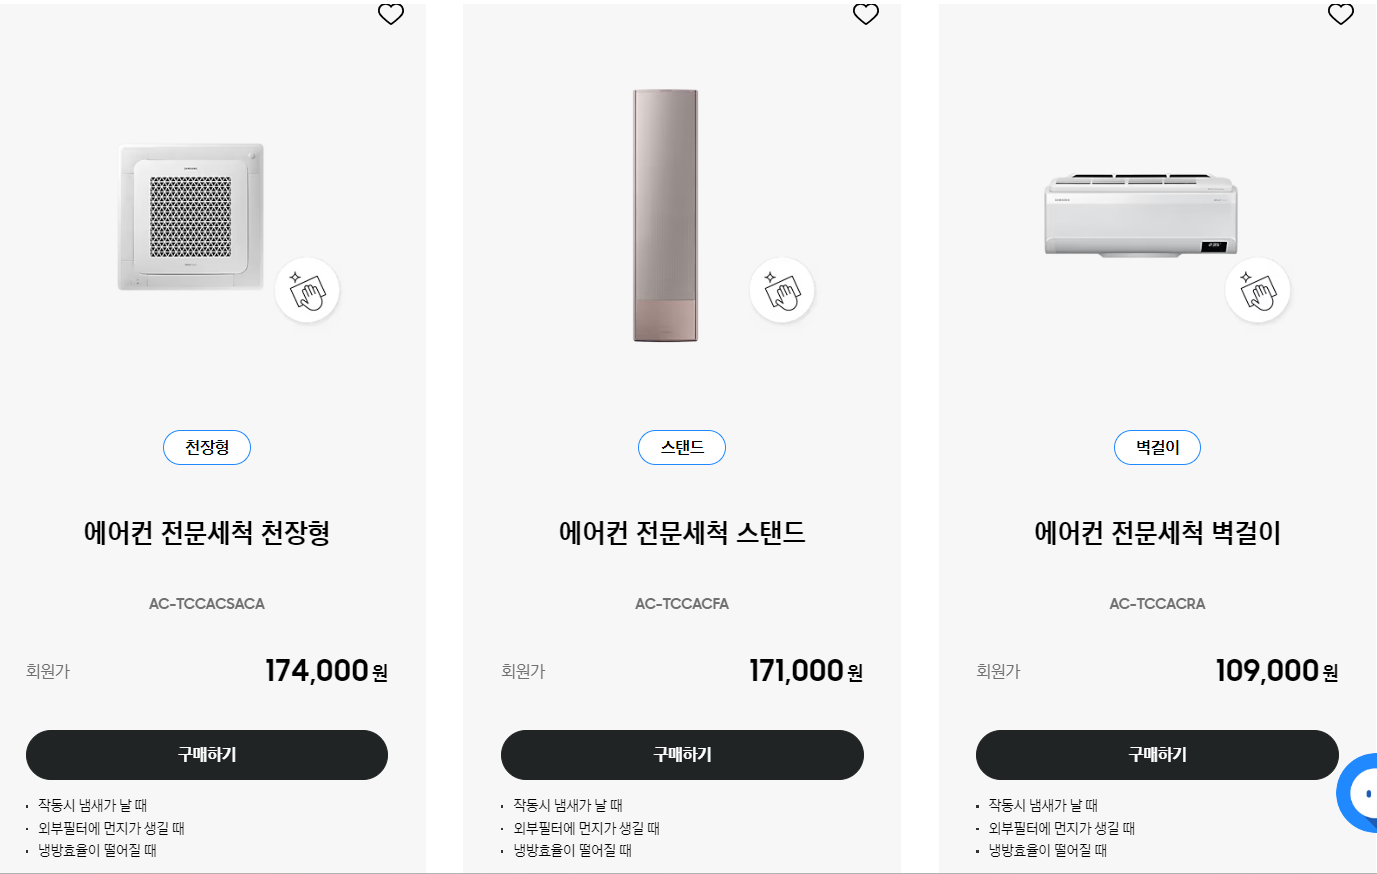Click 구매하기 for 에어컨 전문세척 천장형
Image resolution: width=1377 pixels, height=874 pixels.
(x=206, y=755)
